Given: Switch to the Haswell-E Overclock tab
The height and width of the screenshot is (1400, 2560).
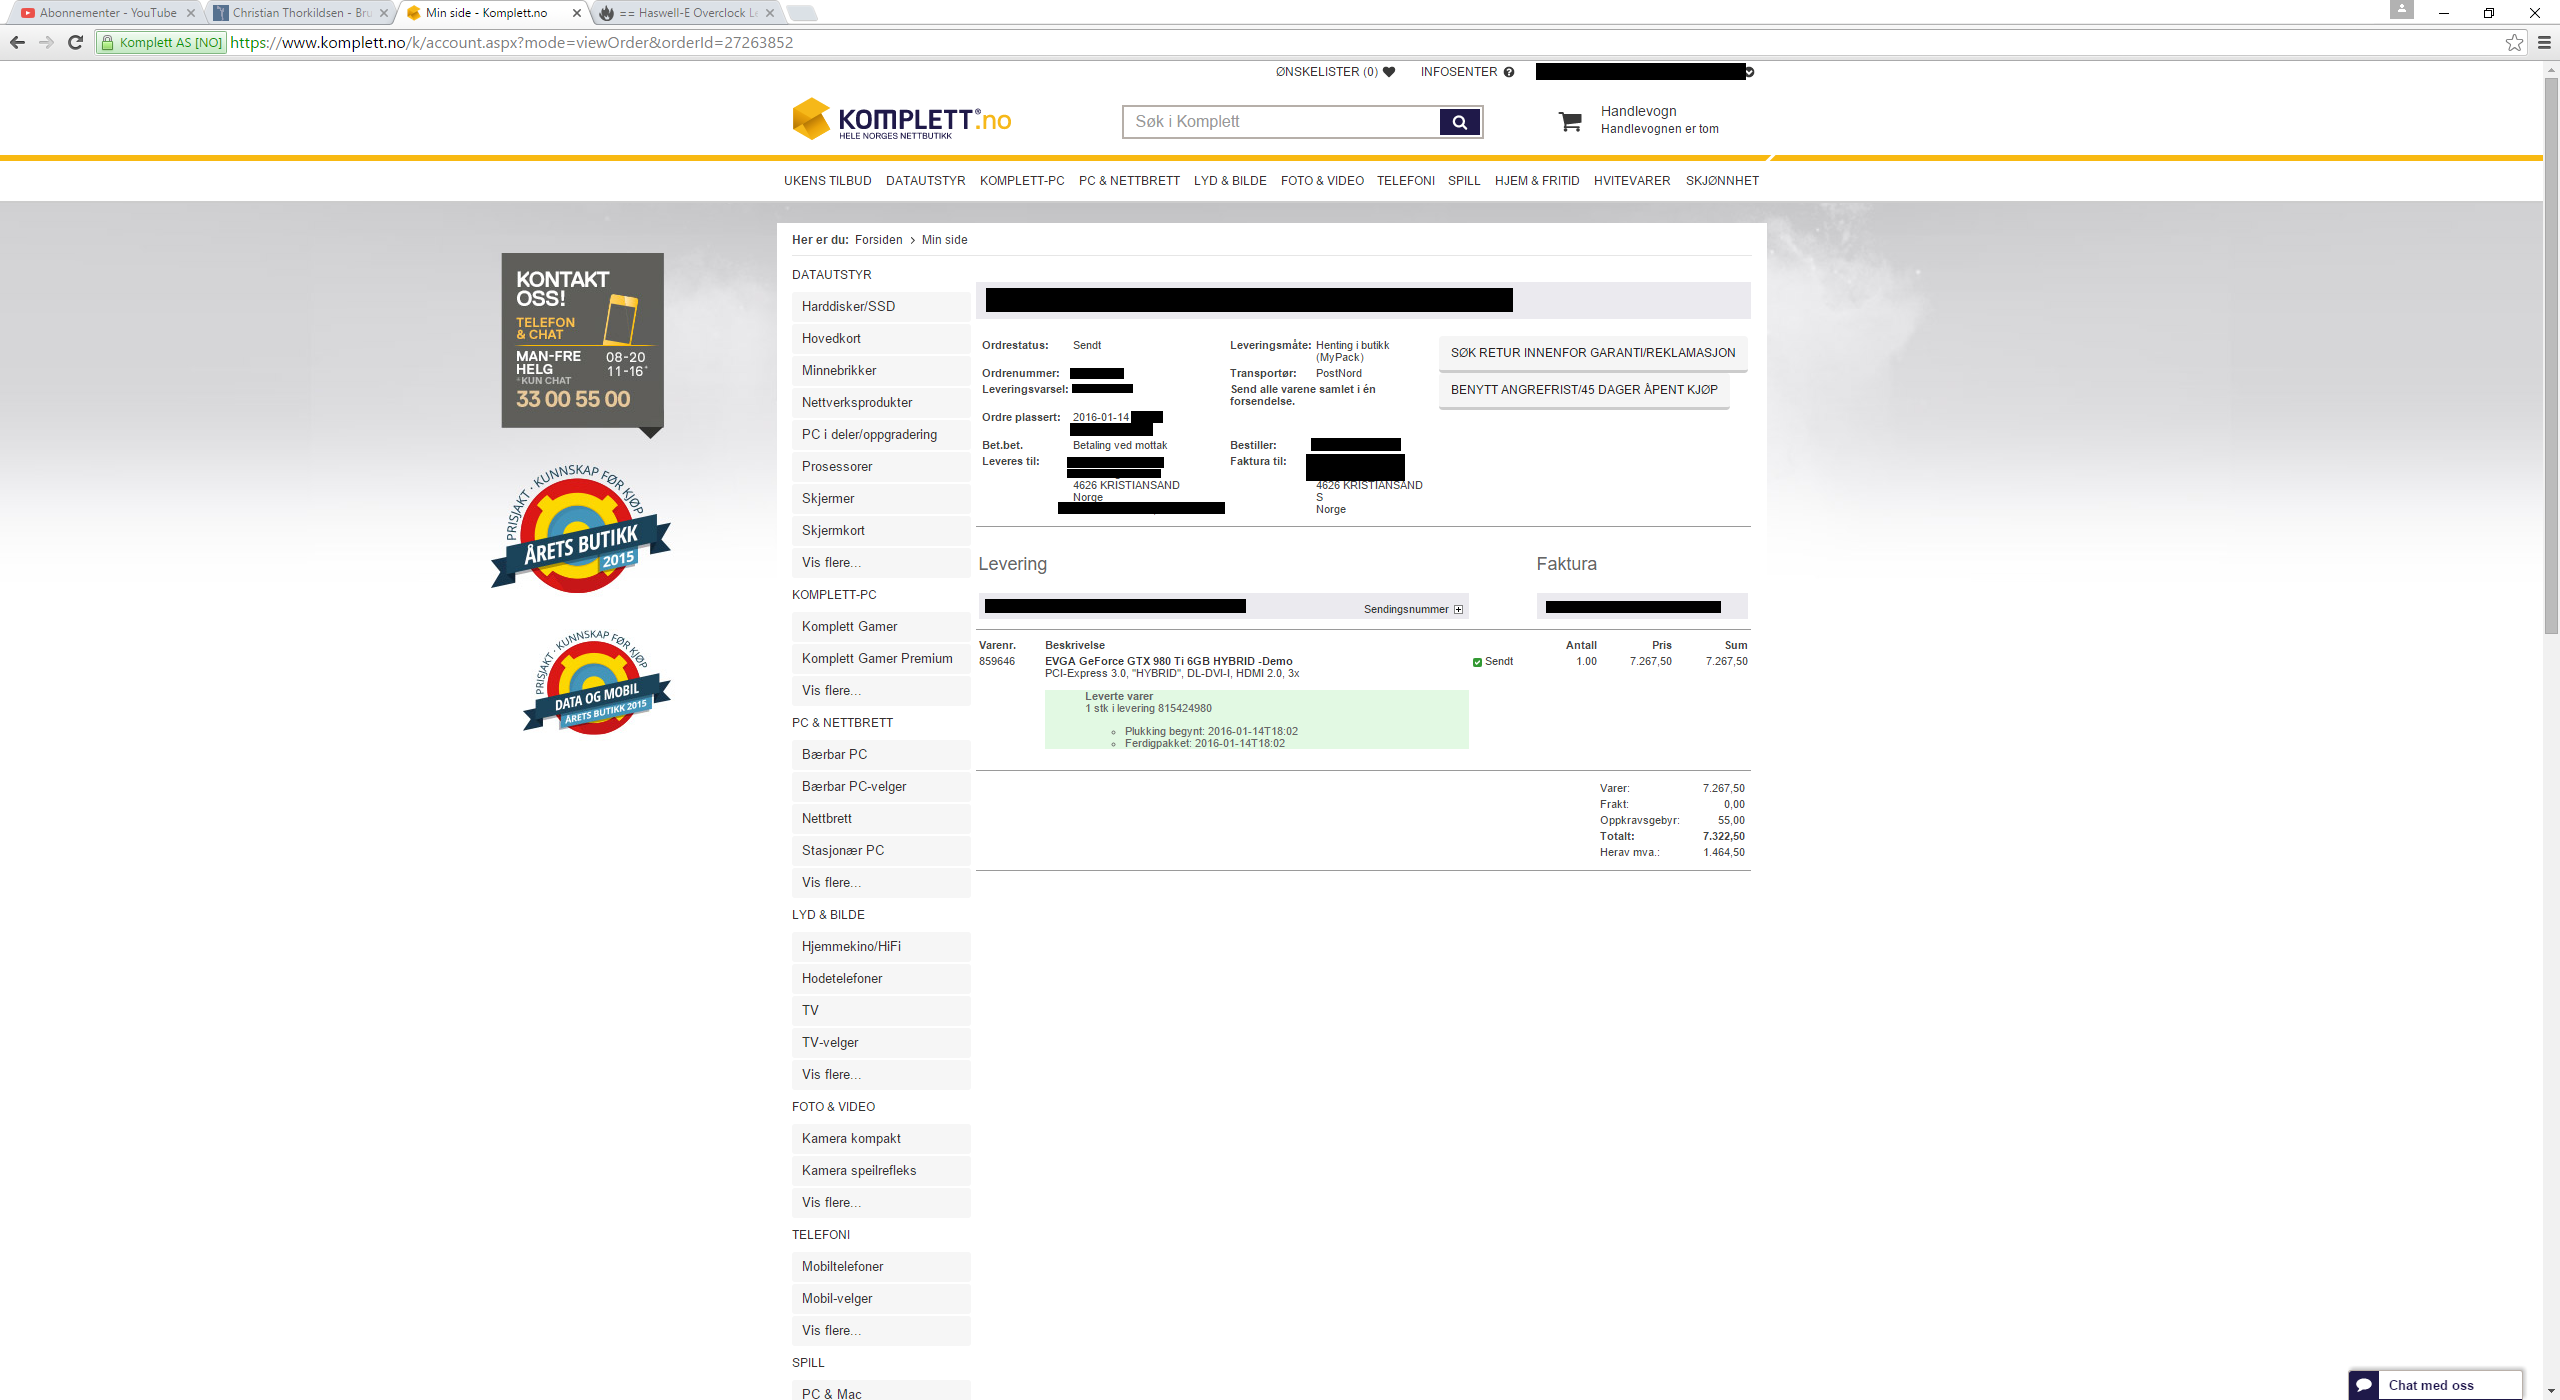Looking at the screenshot, I should coord(688,13).
